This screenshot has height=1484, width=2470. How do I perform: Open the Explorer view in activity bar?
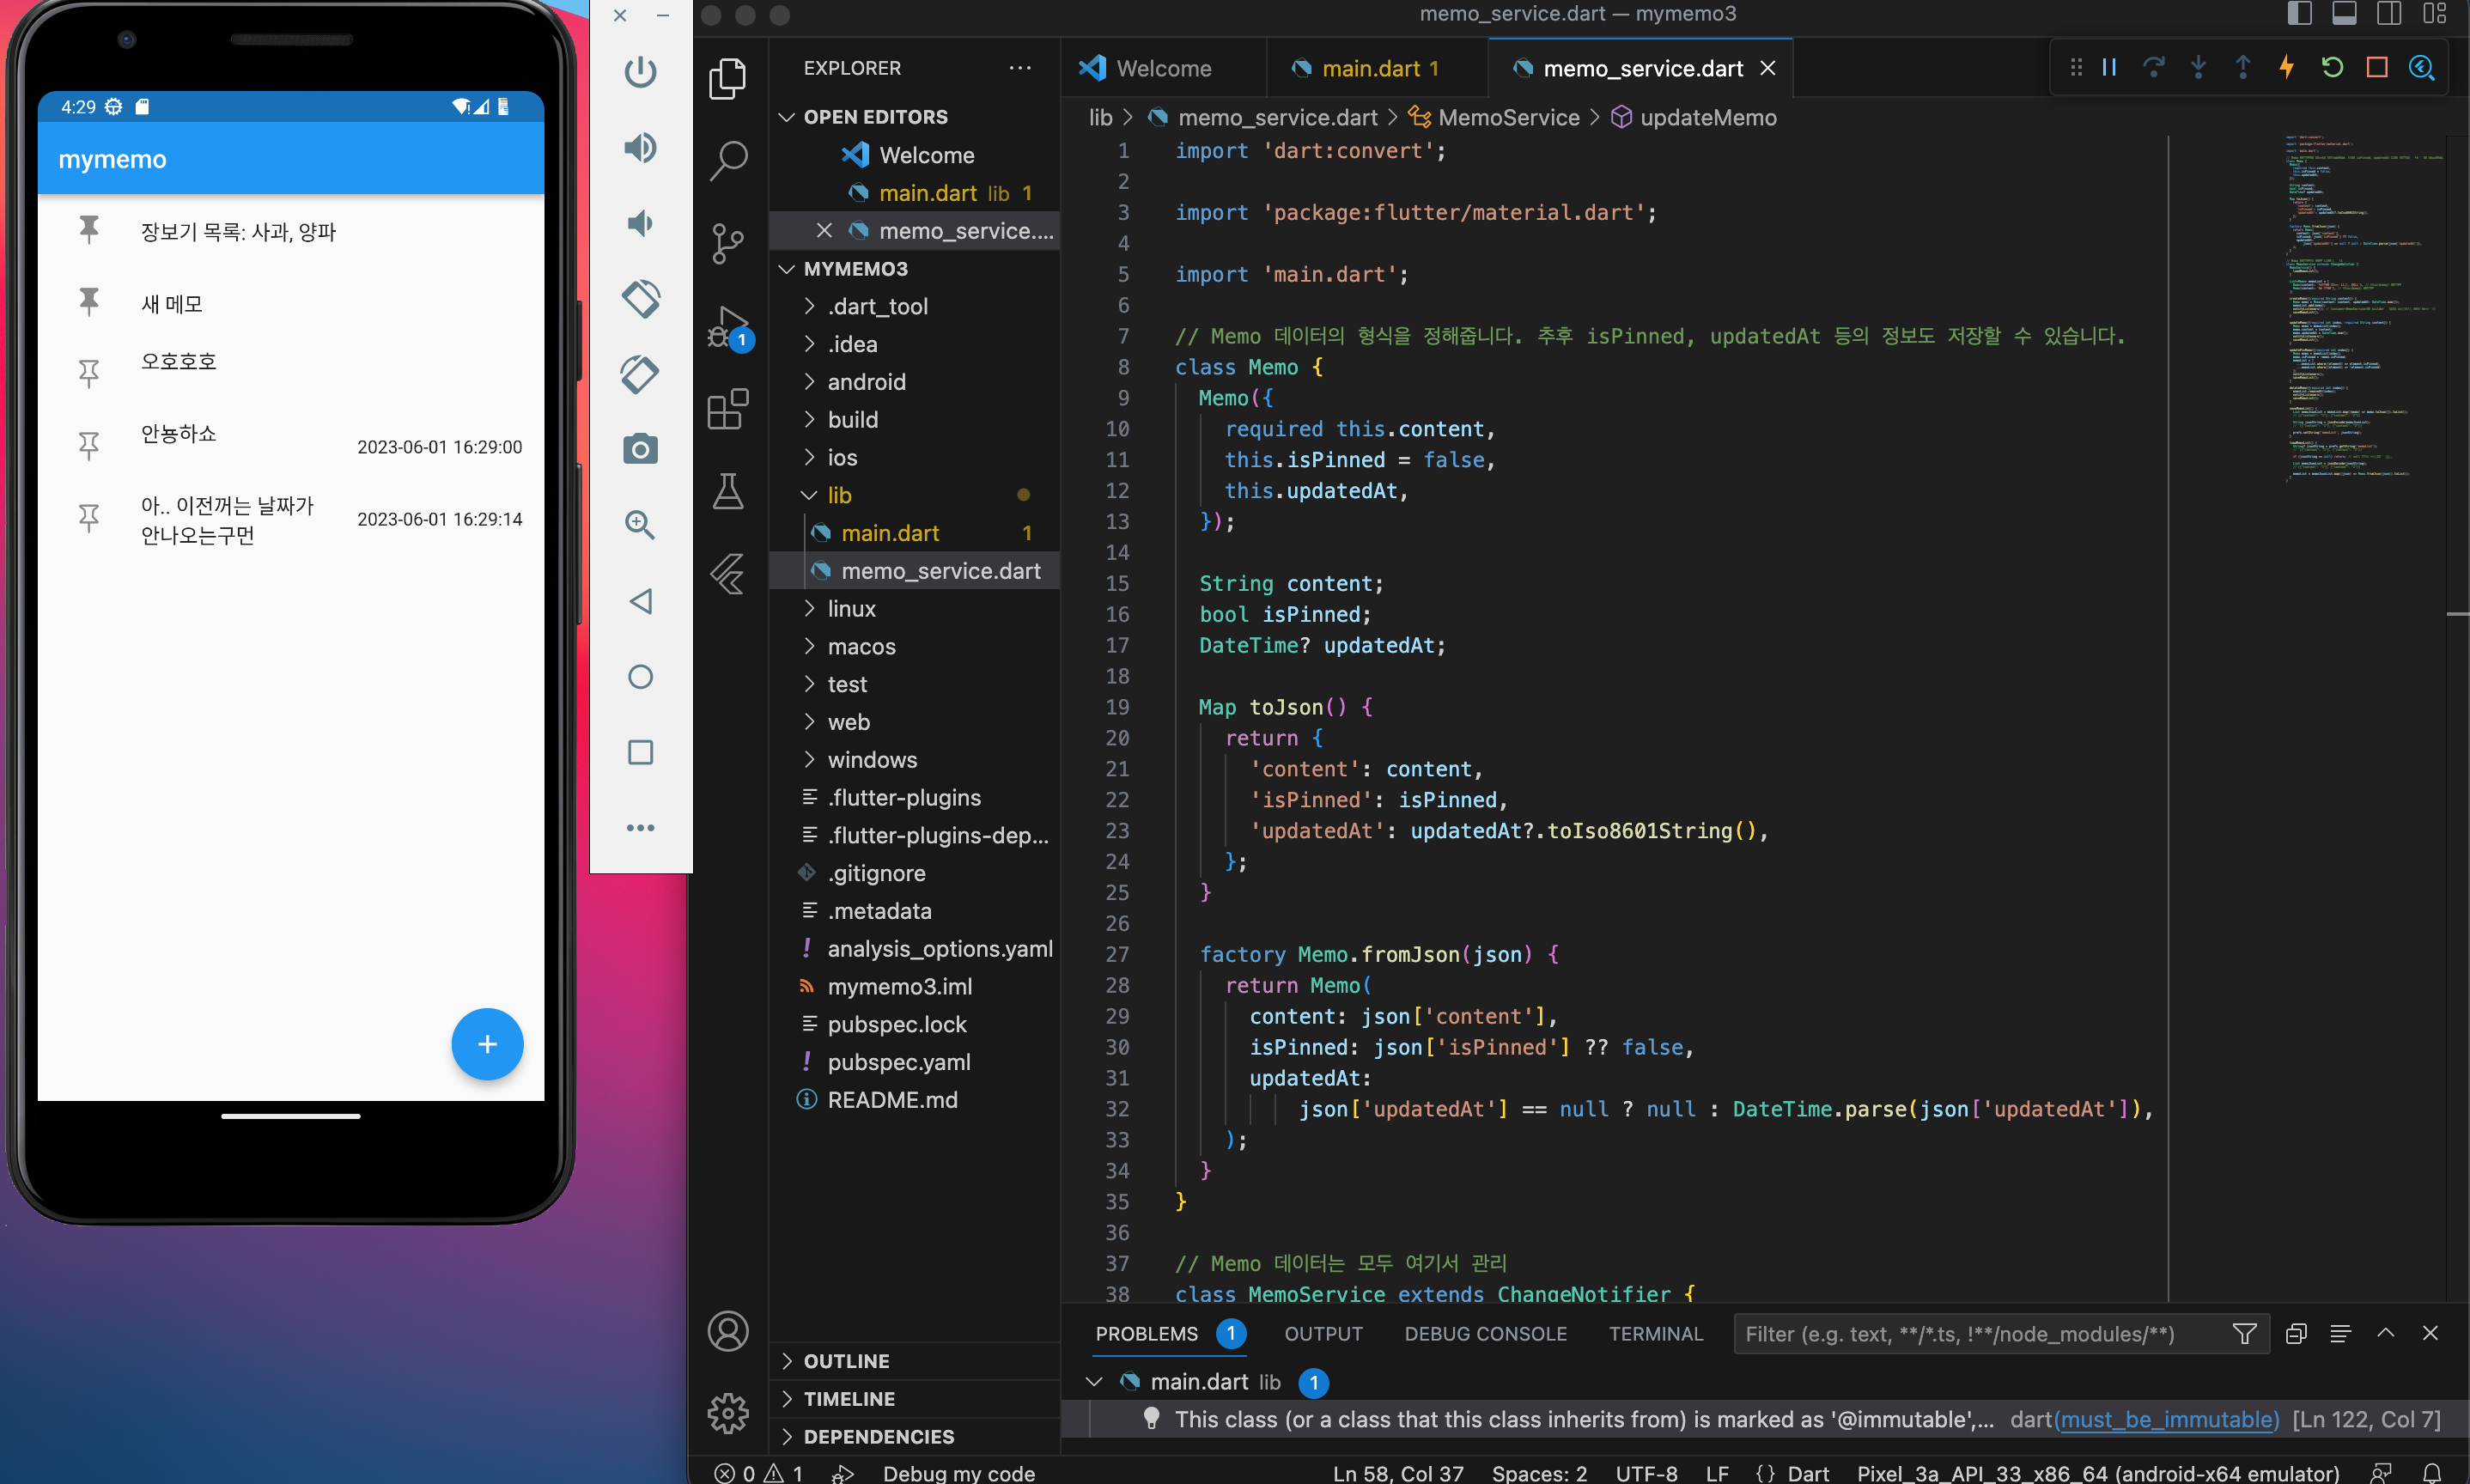click(728, 79)
